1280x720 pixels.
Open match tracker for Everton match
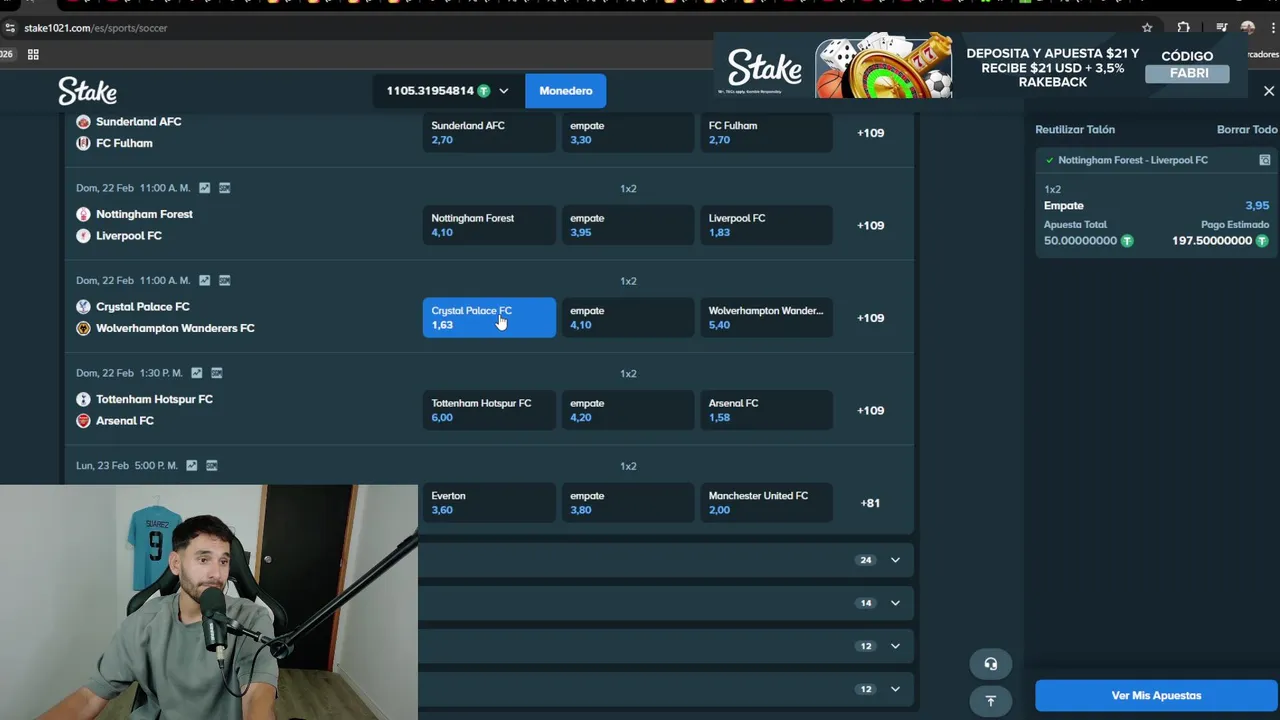click(x=212, y=466)
